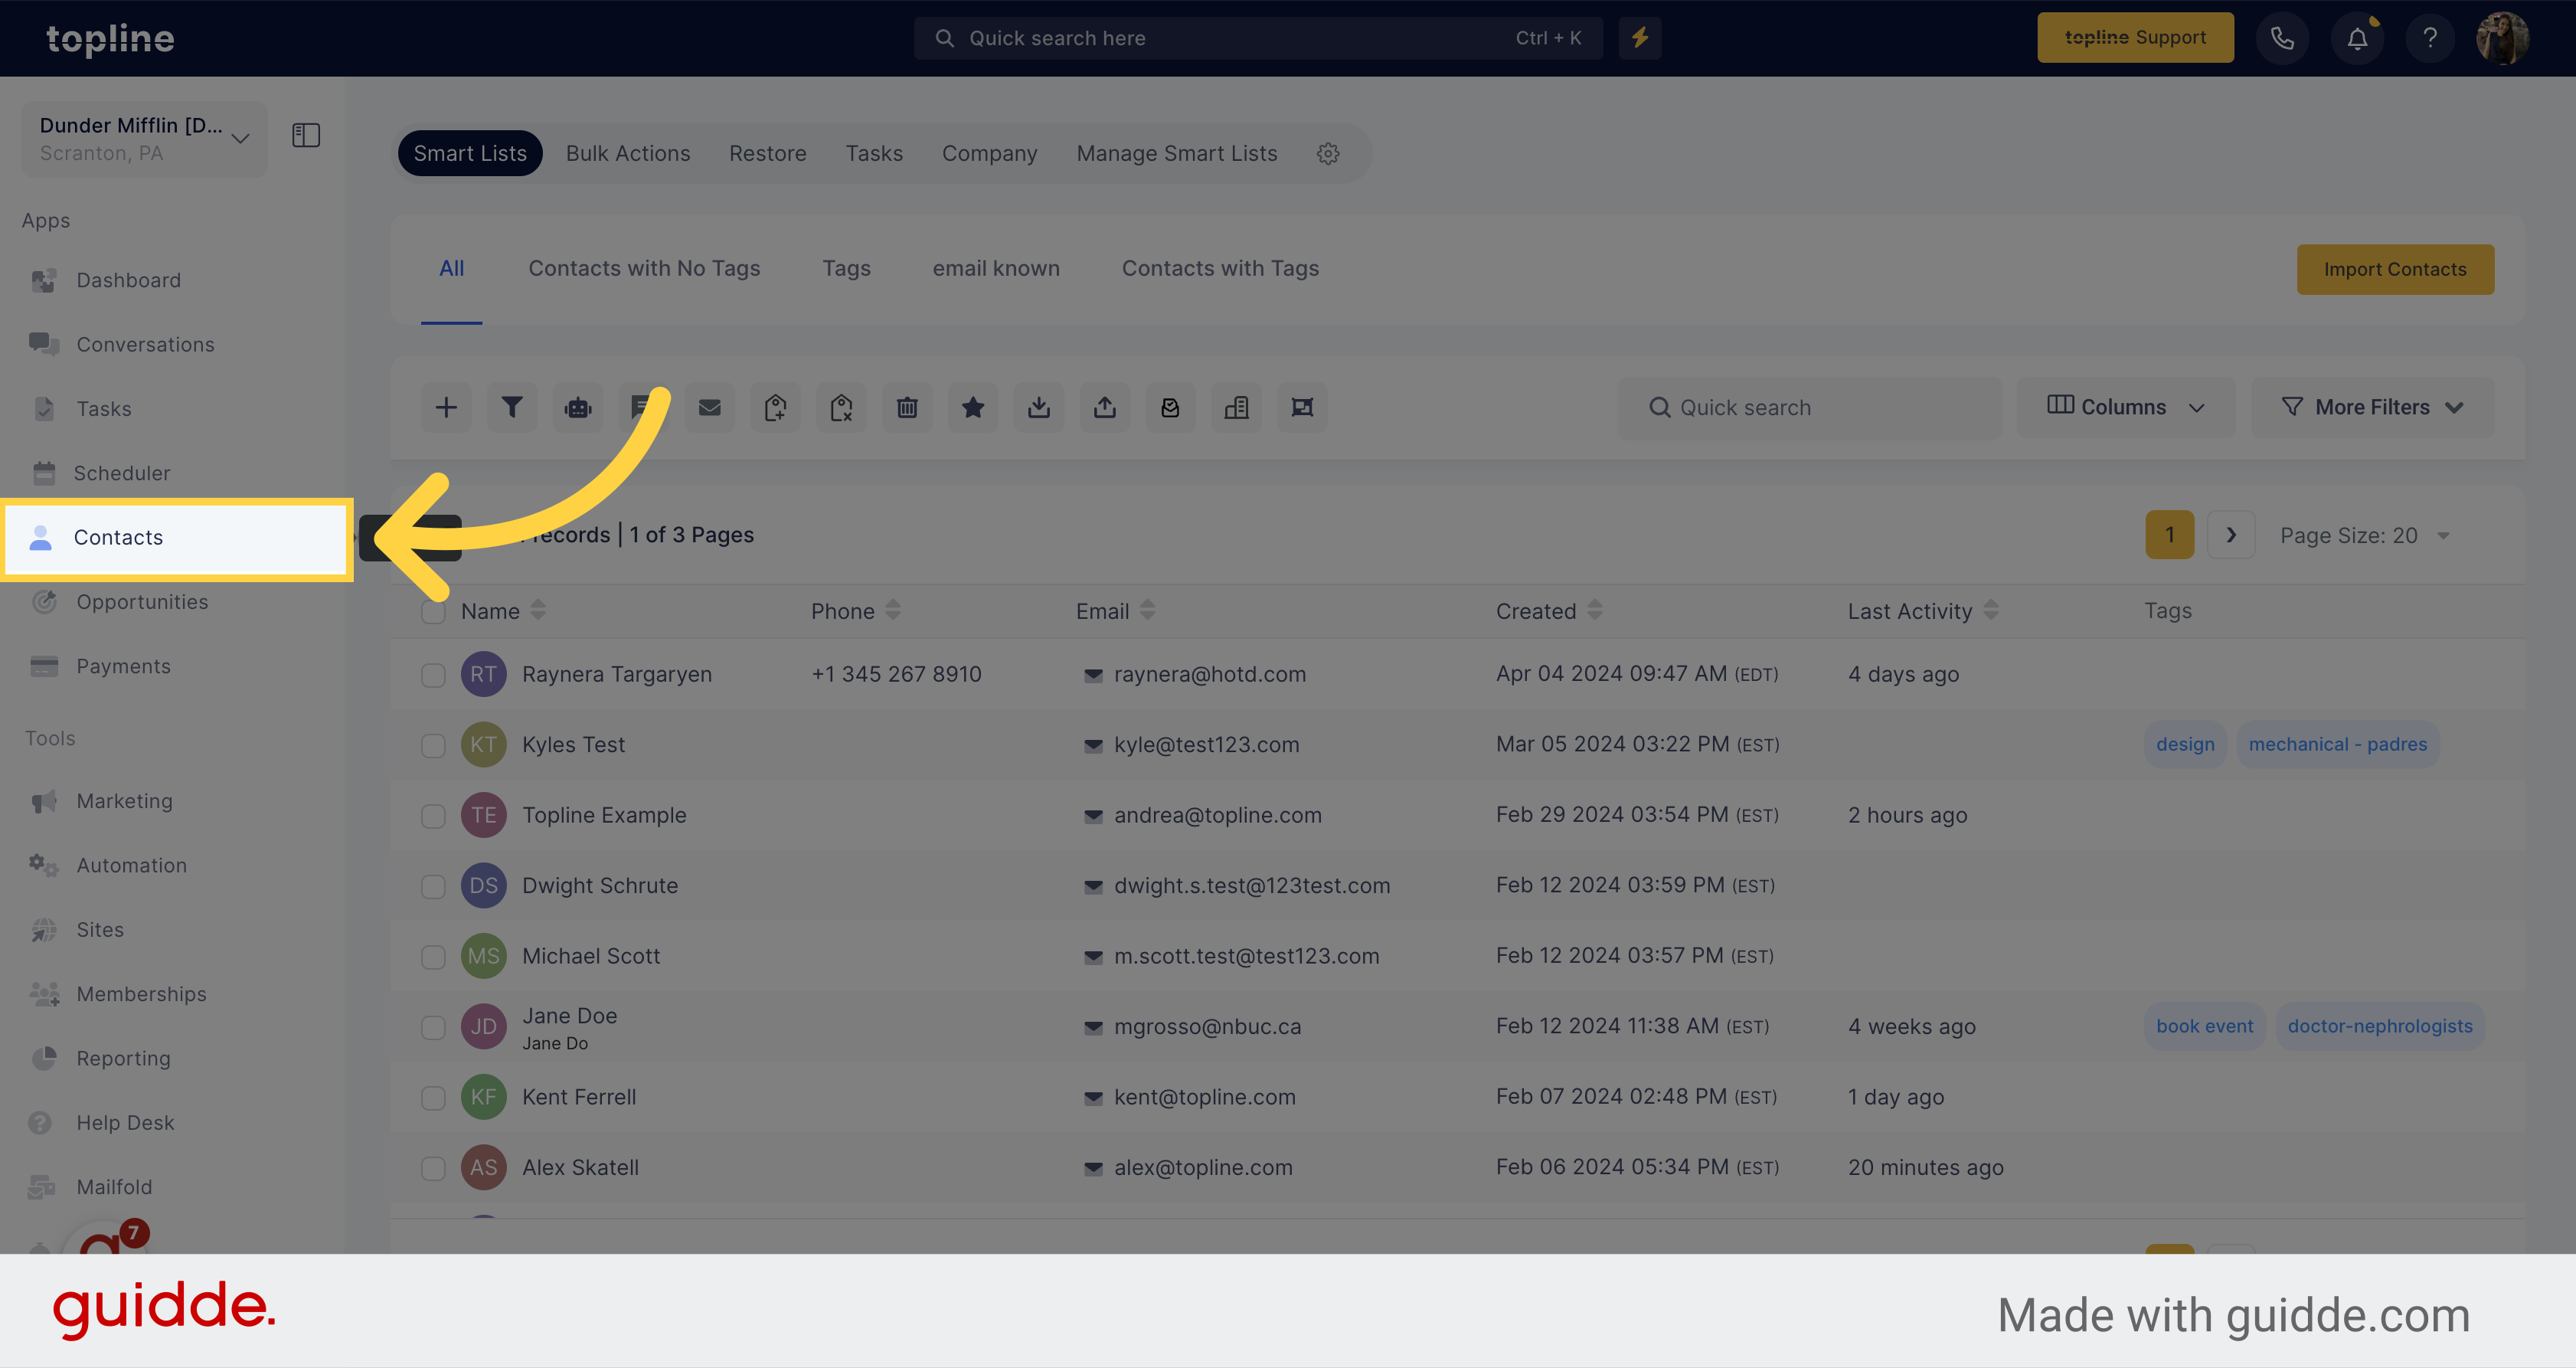
Task: Click the design tag on Kyles Test
Action: click(x=2185, y=744)
